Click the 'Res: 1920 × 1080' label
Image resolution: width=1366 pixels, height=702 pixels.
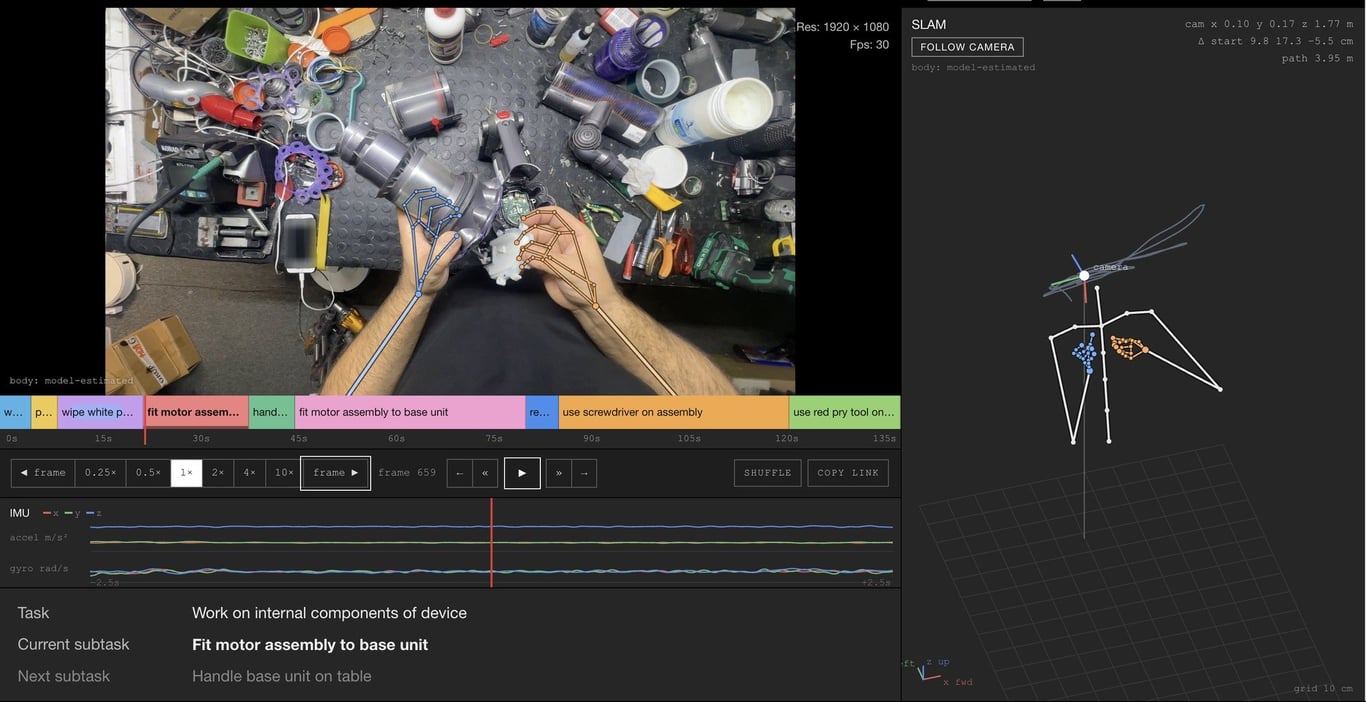842,27
